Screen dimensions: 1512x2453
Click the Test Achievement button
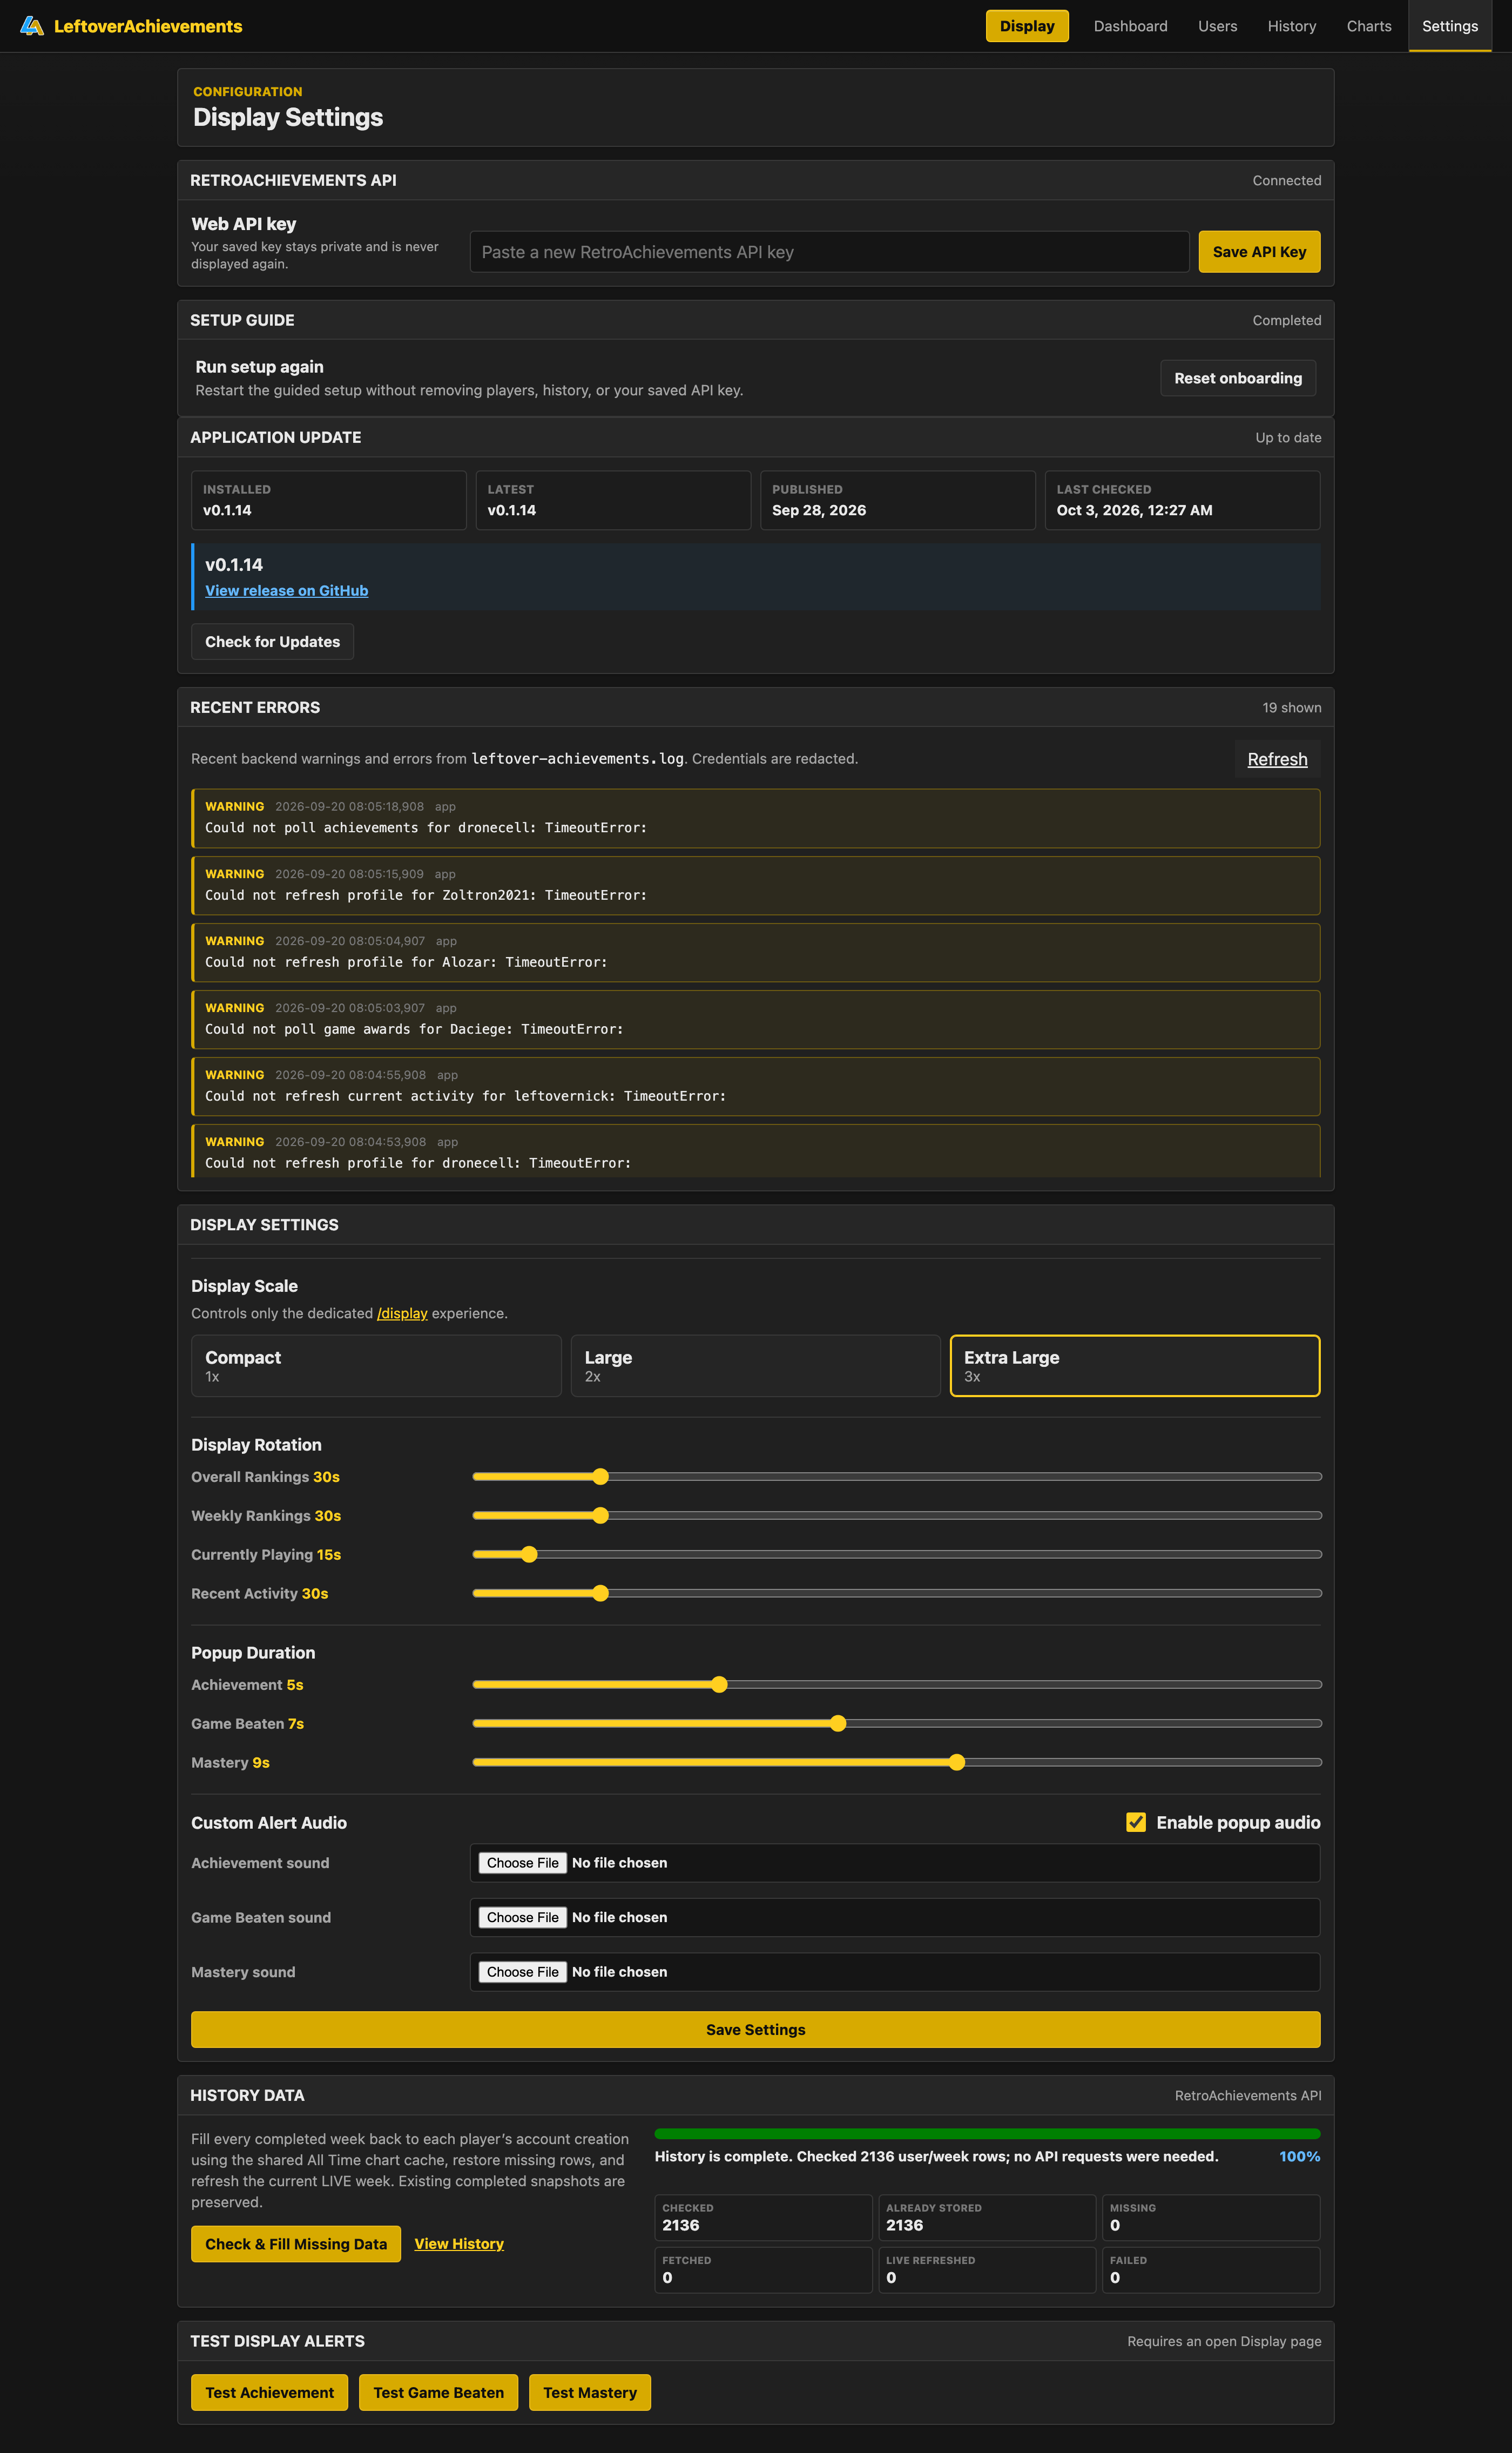pyautogui.click(x=269, y=2393)
